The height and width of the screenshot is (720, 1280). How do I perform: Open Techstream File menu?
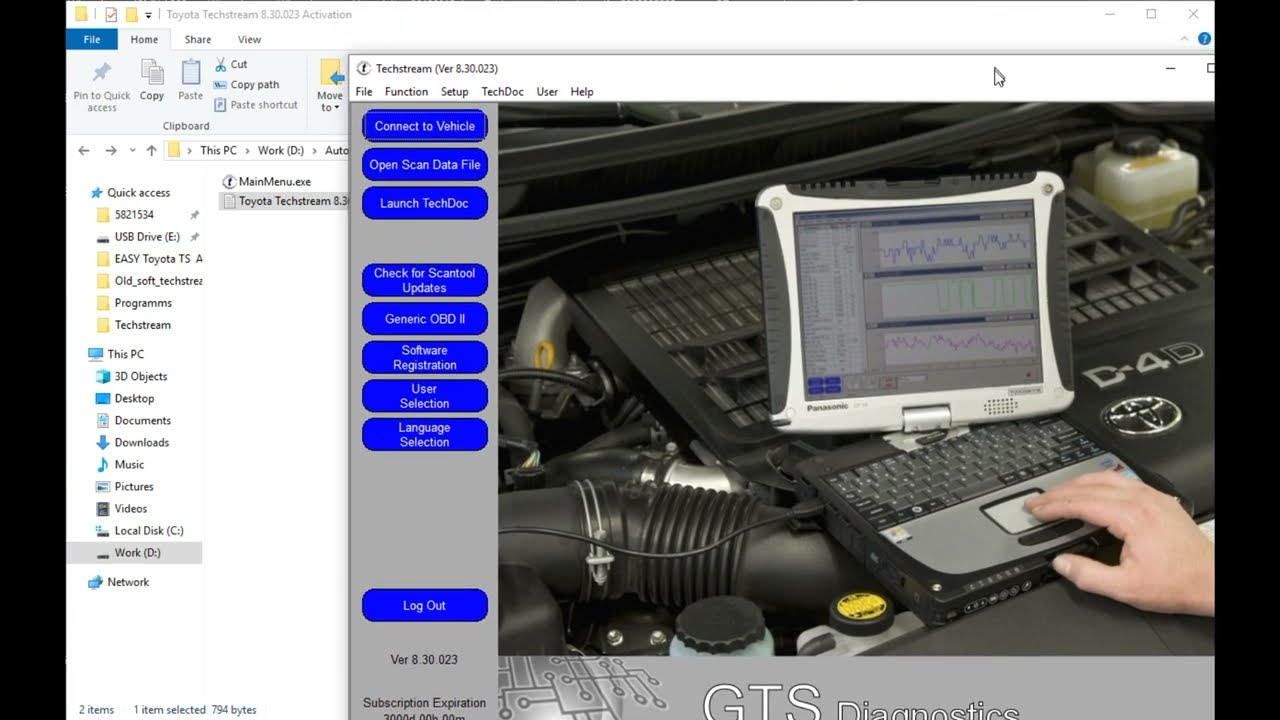point(364,92)
